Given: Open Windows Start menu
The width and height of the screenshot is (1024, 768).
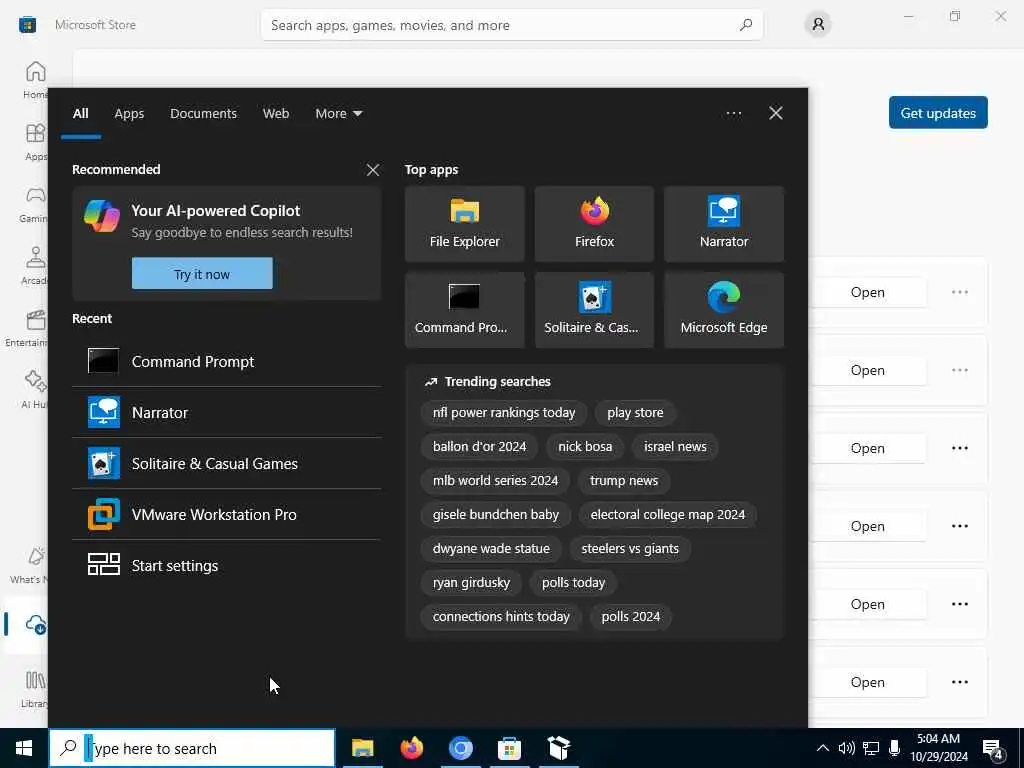Looking at the screenshot, I should 24,748.
